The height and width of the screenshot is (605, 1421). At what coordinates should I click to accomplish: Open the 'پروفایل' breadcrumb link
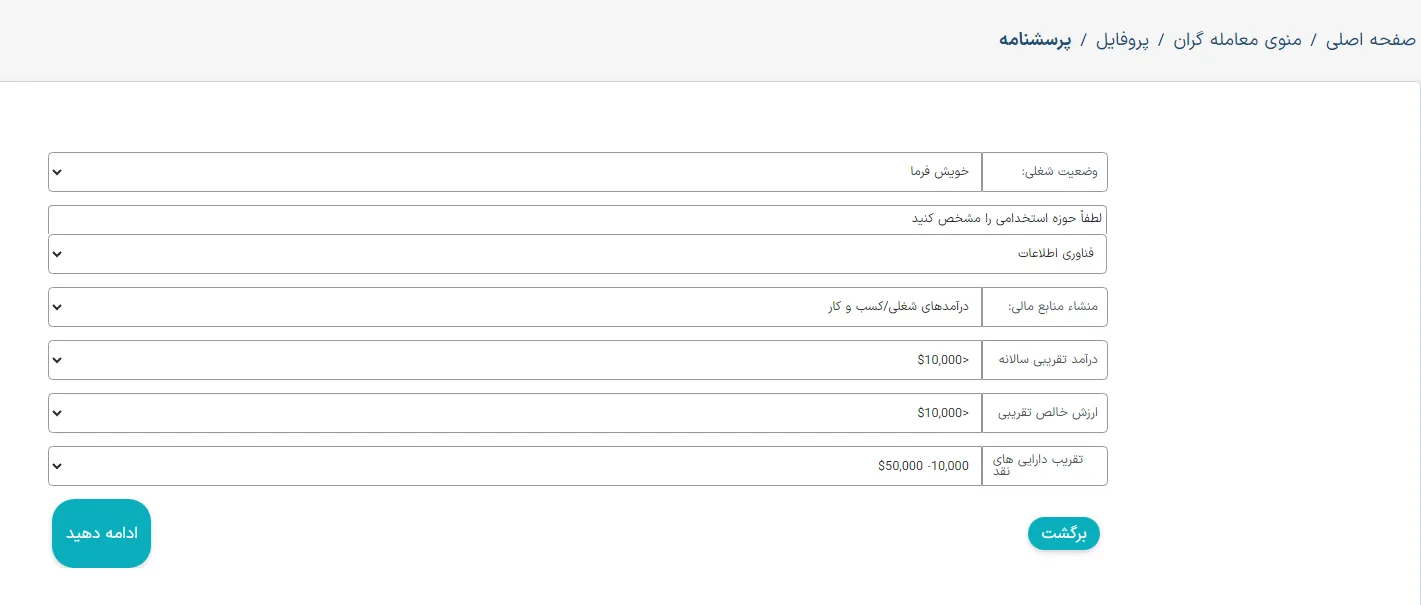click(1123, 40)
